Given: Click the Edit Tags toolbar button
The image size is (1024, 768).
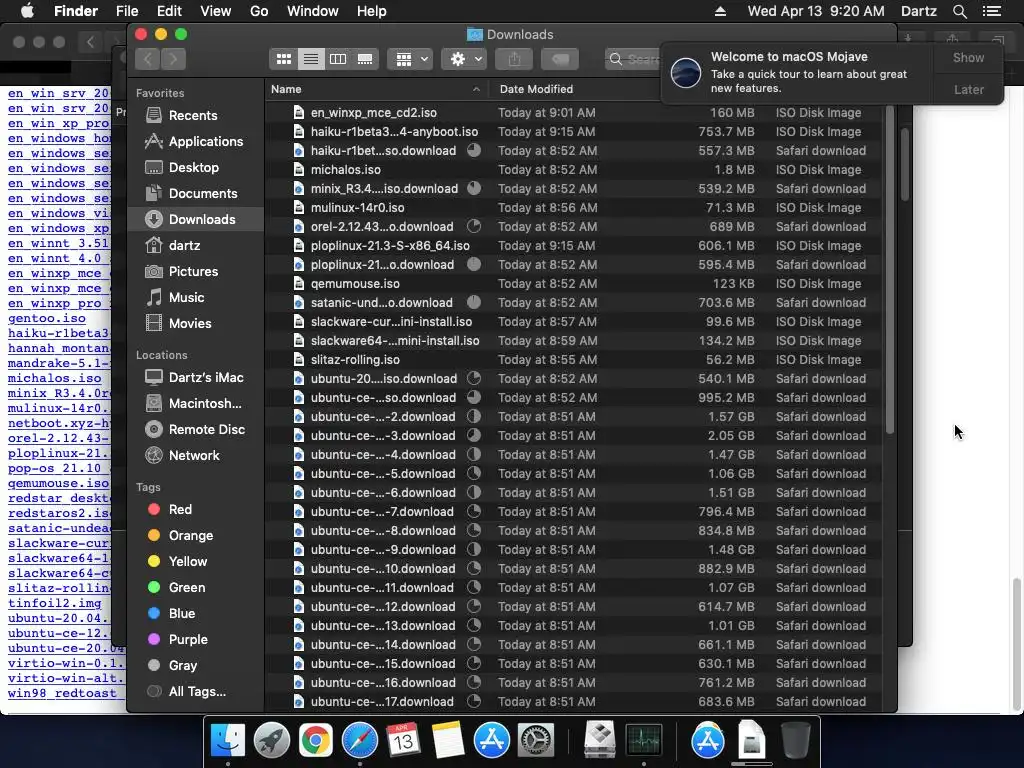Looking at the screenshot, I should tap(560, 59).
